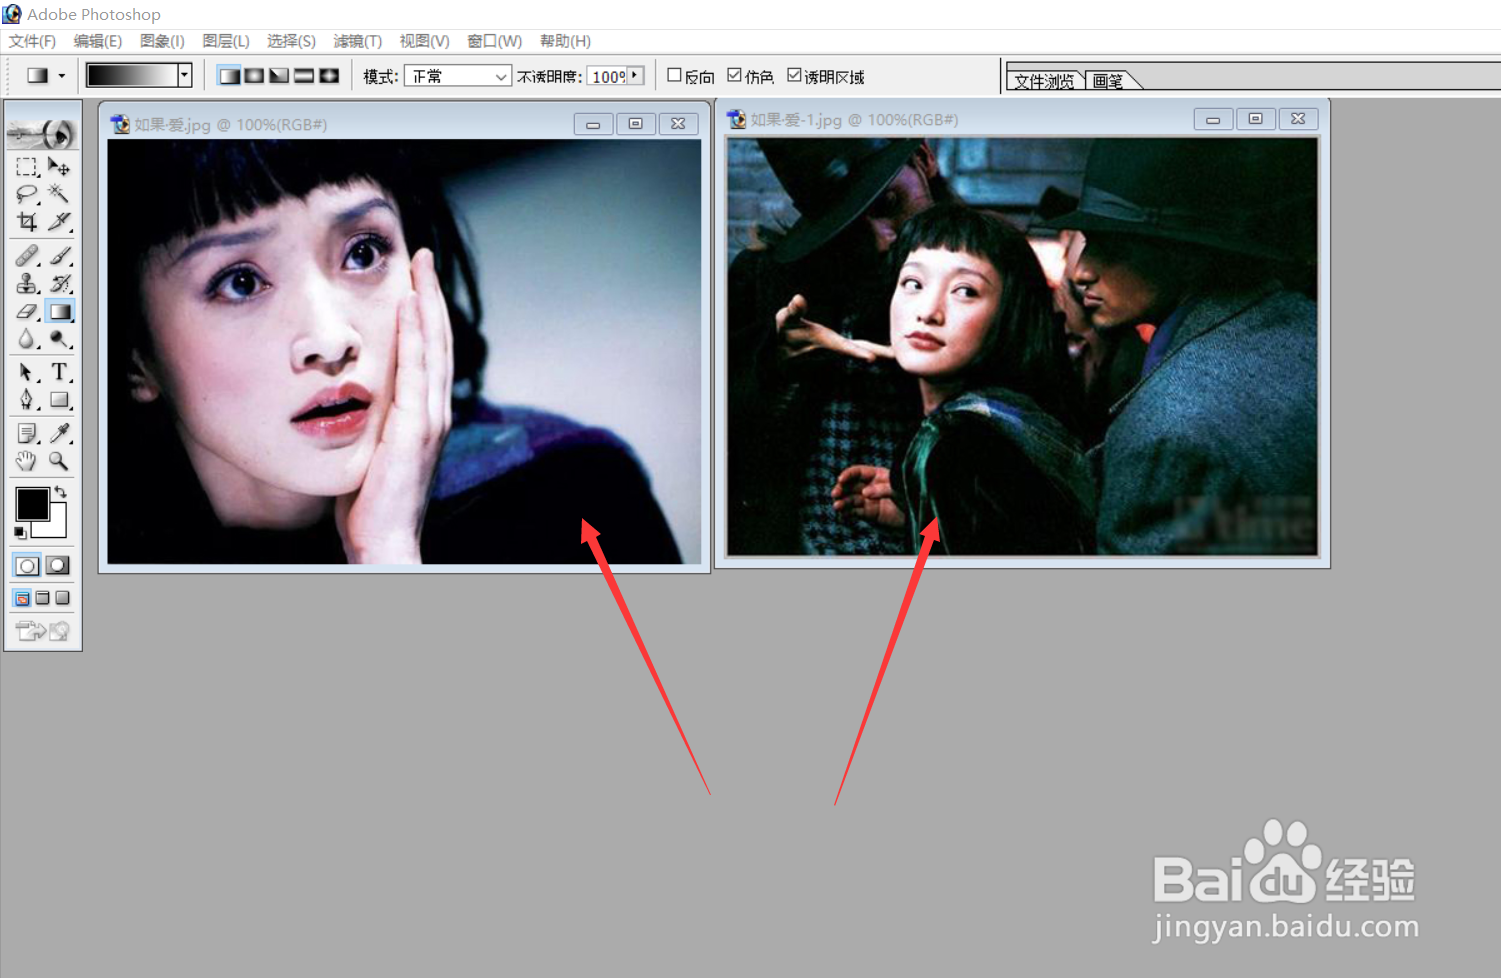1501x978 pixels.
Task: Open the 编辑(E) menu
Action: pyautogui.click(x=97, y=41)
